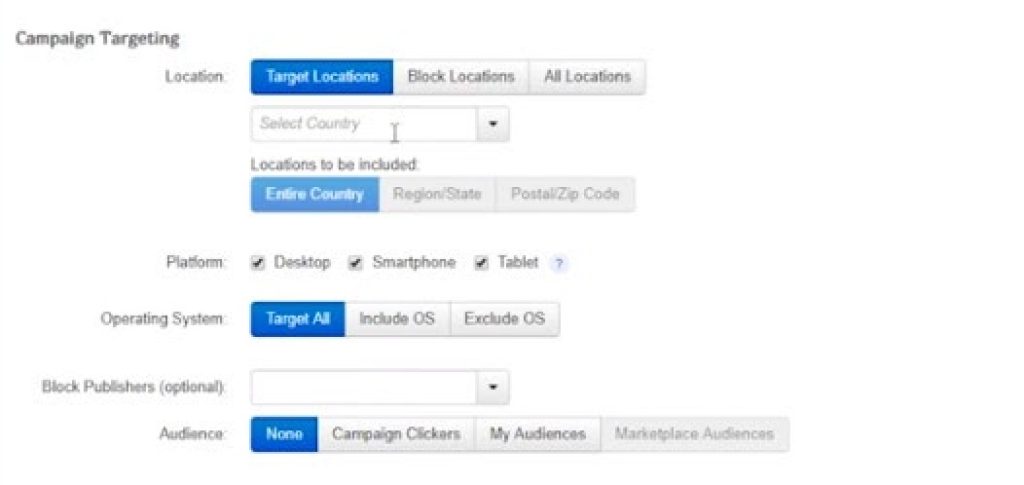Open the Select Country dropdown arrow
The width and height of the screenshot is (1024, 485).
[x=492, y=125]
